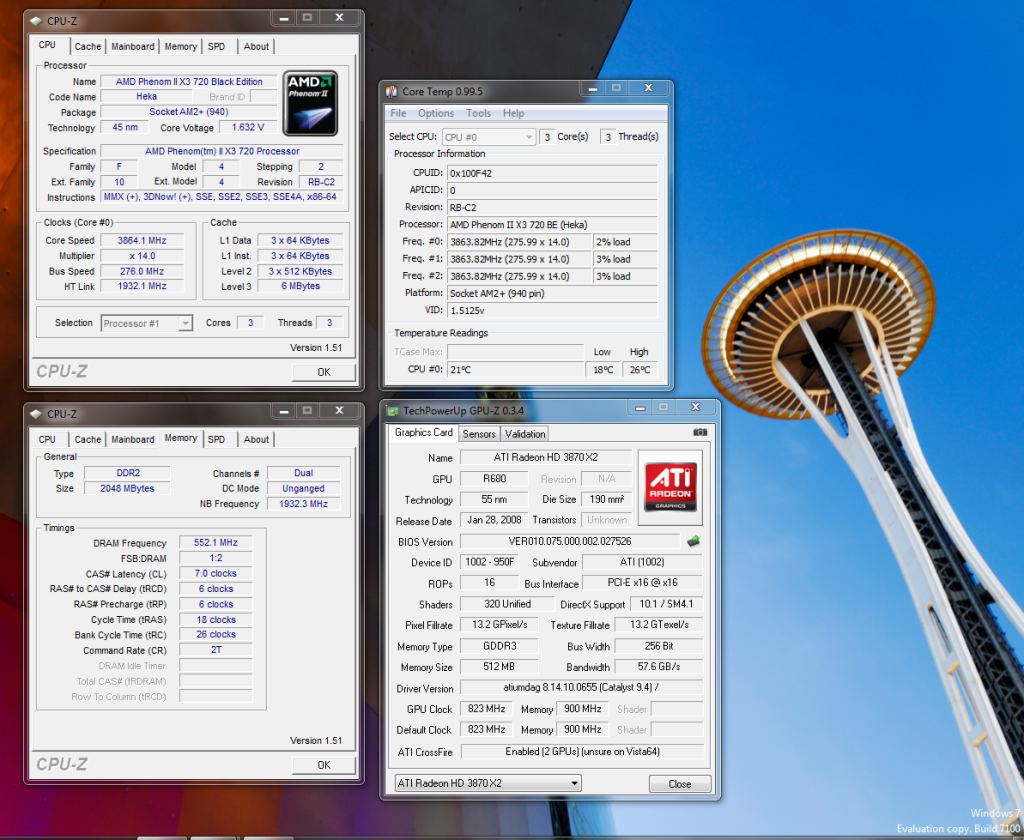Click the Bus Speed 276.0 MHz value

tap(142, 271)
